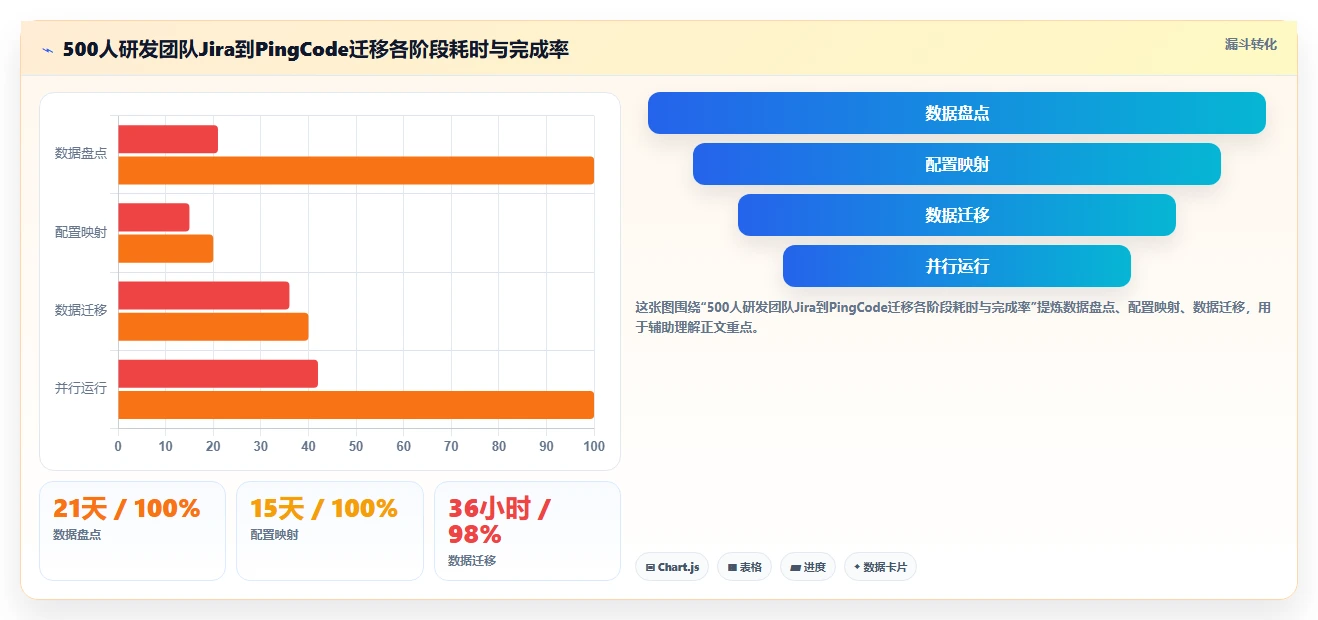Click the 表格 tag chip
Viewport: 1318px width, 620px height.
click(744, 567)
